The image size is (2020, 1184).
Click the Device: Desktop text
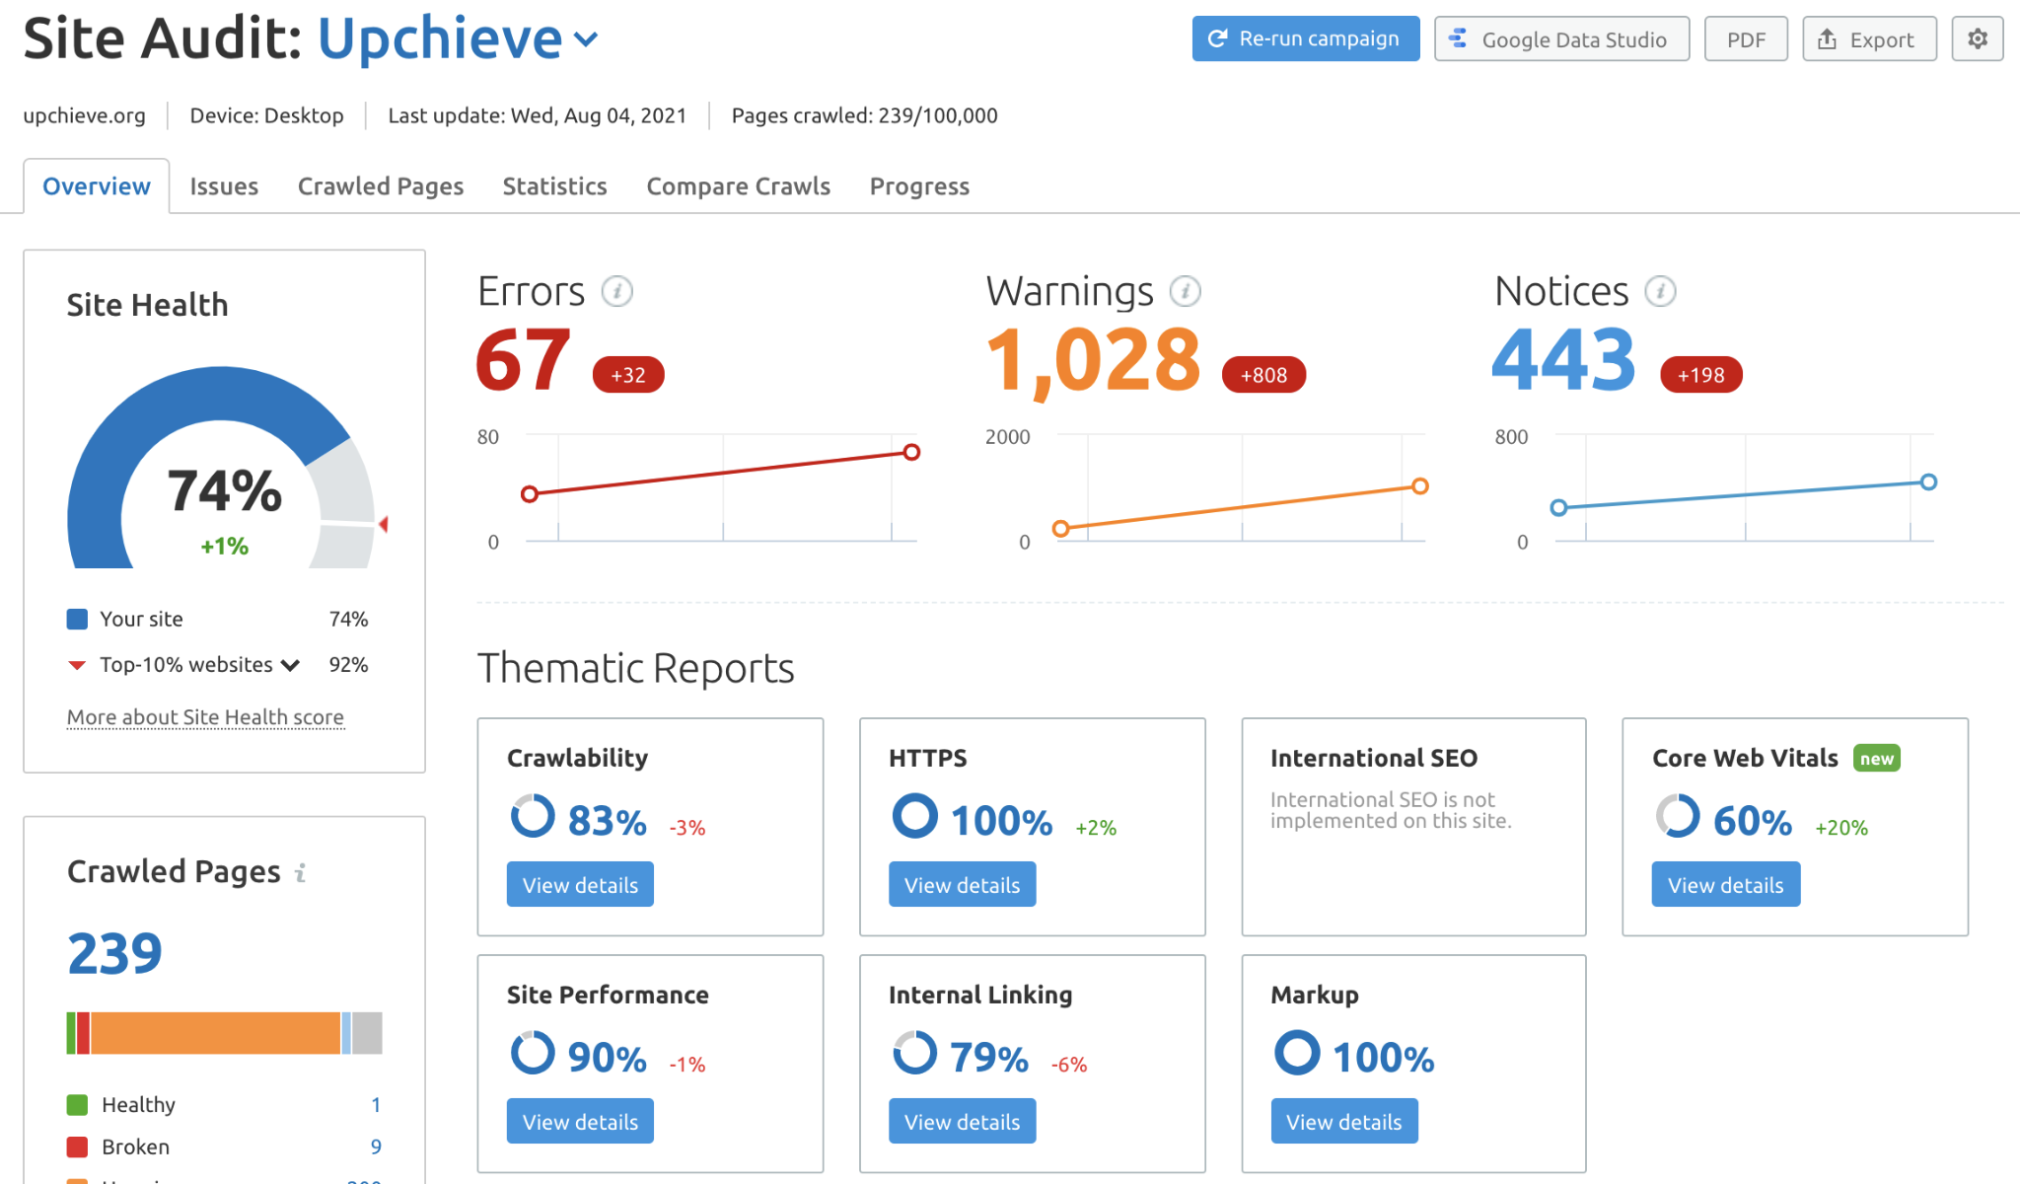pos(266,116)
